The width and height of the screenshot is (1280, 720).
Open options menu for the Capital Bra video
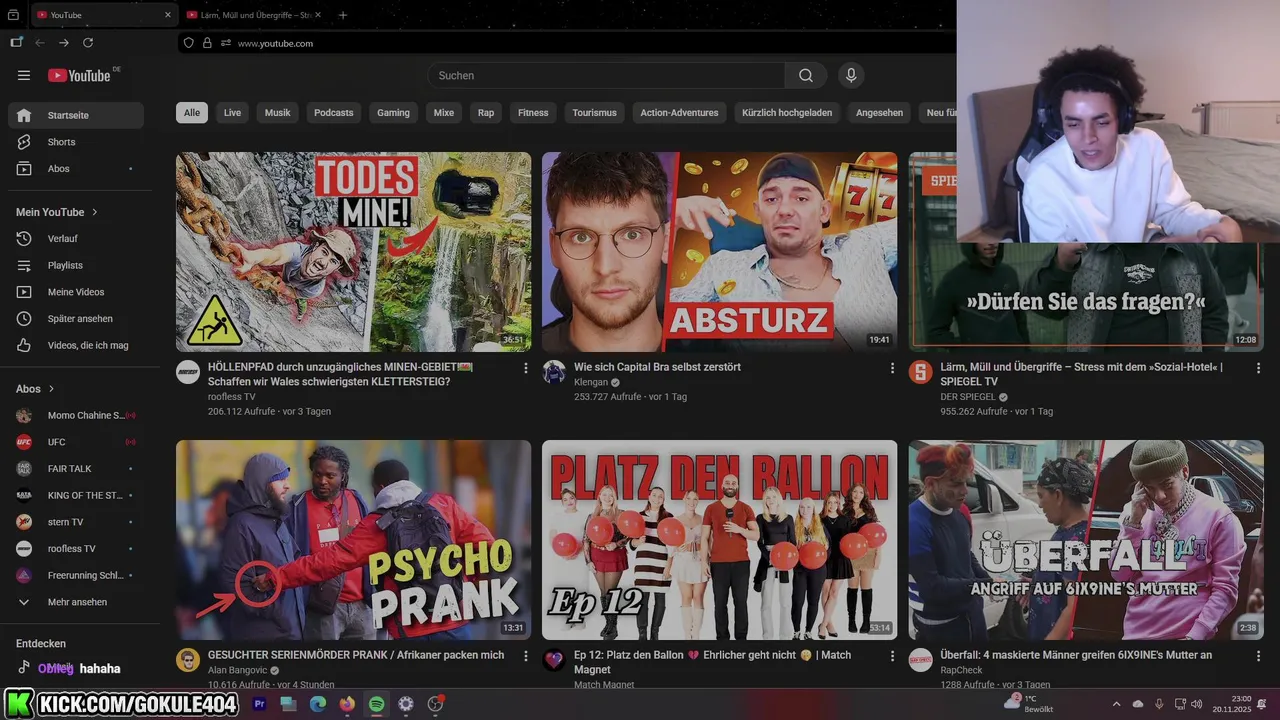pos(892,368)
